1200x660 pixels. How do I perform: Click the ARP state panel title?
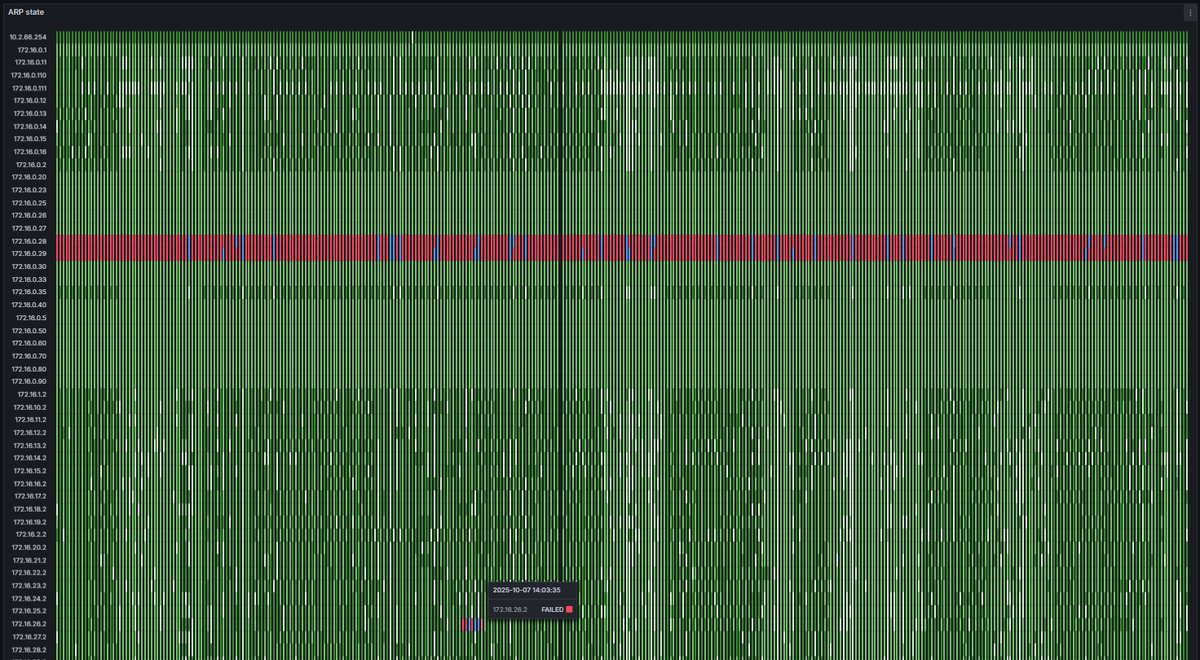pos(26,12)
